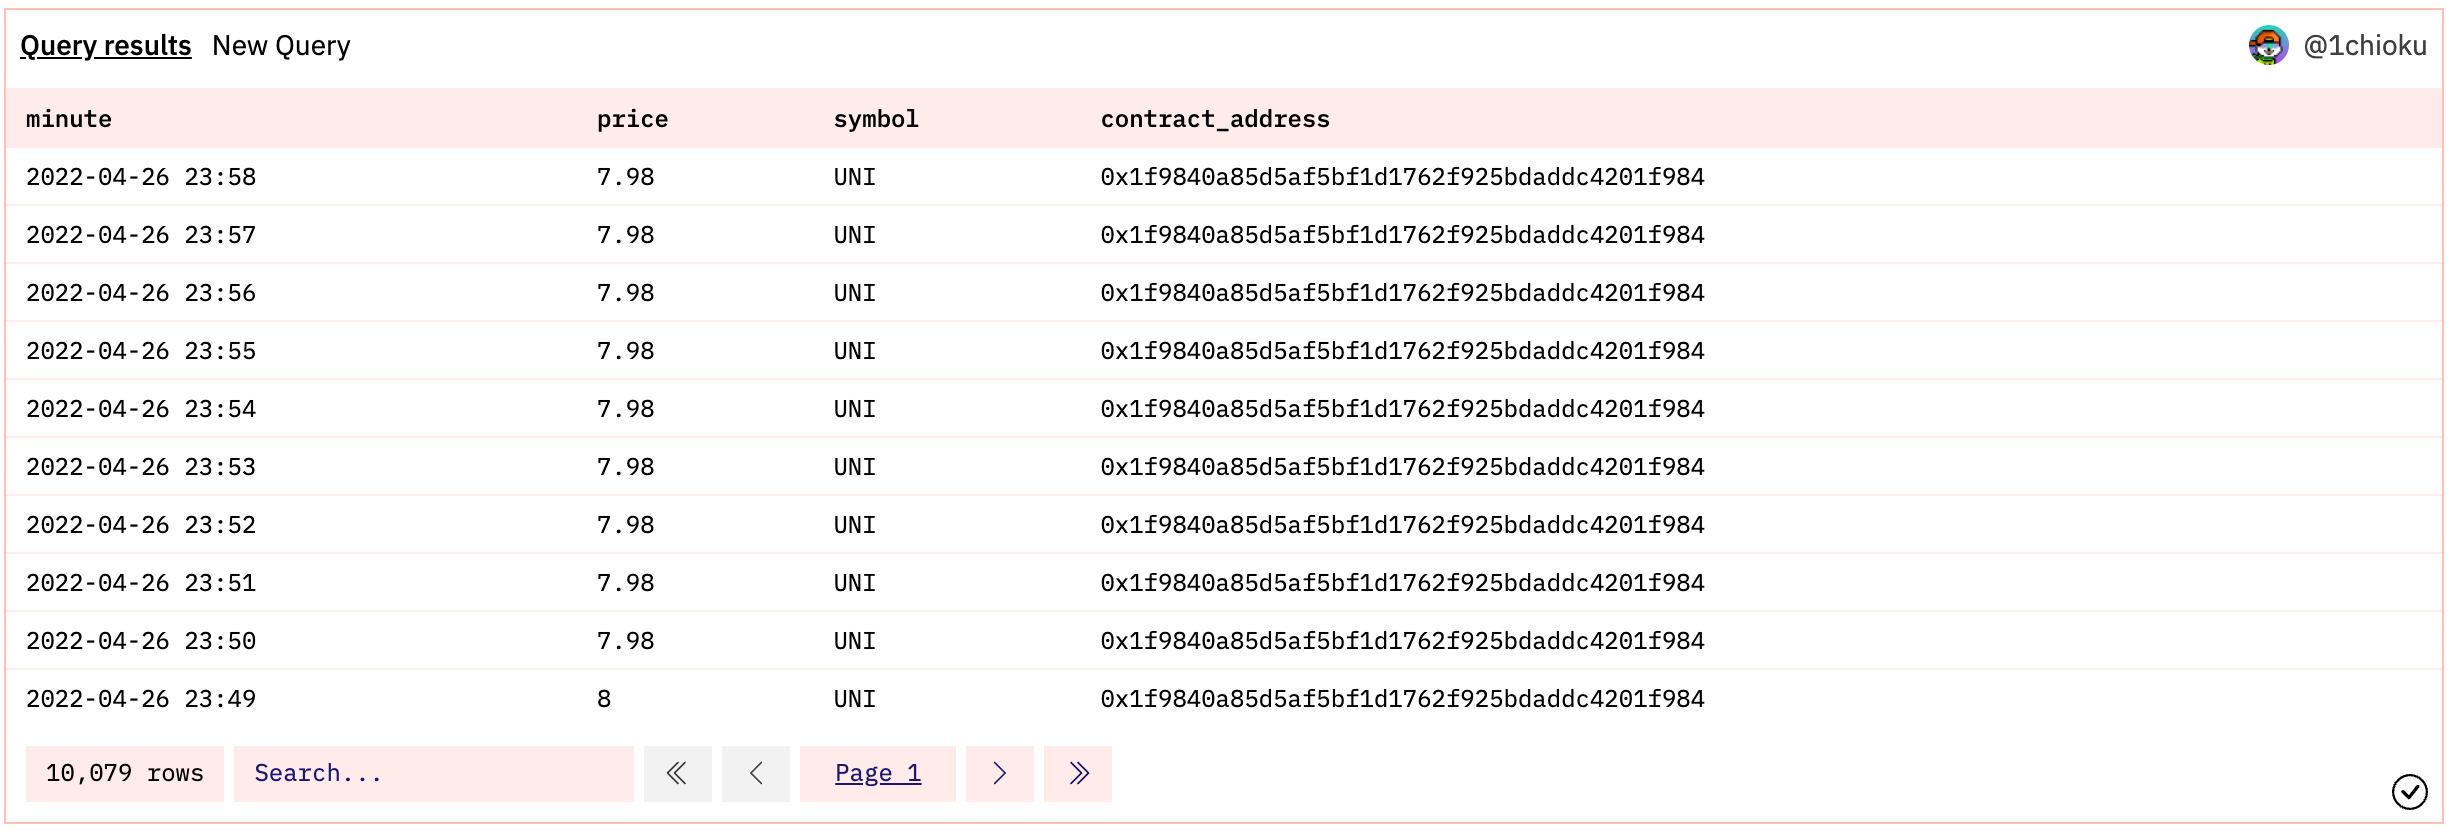The image size is (2450, 830).
Task: Click UNI symbol in the 23:57 row
Action: pyautogui.click(x=855, y=235)
